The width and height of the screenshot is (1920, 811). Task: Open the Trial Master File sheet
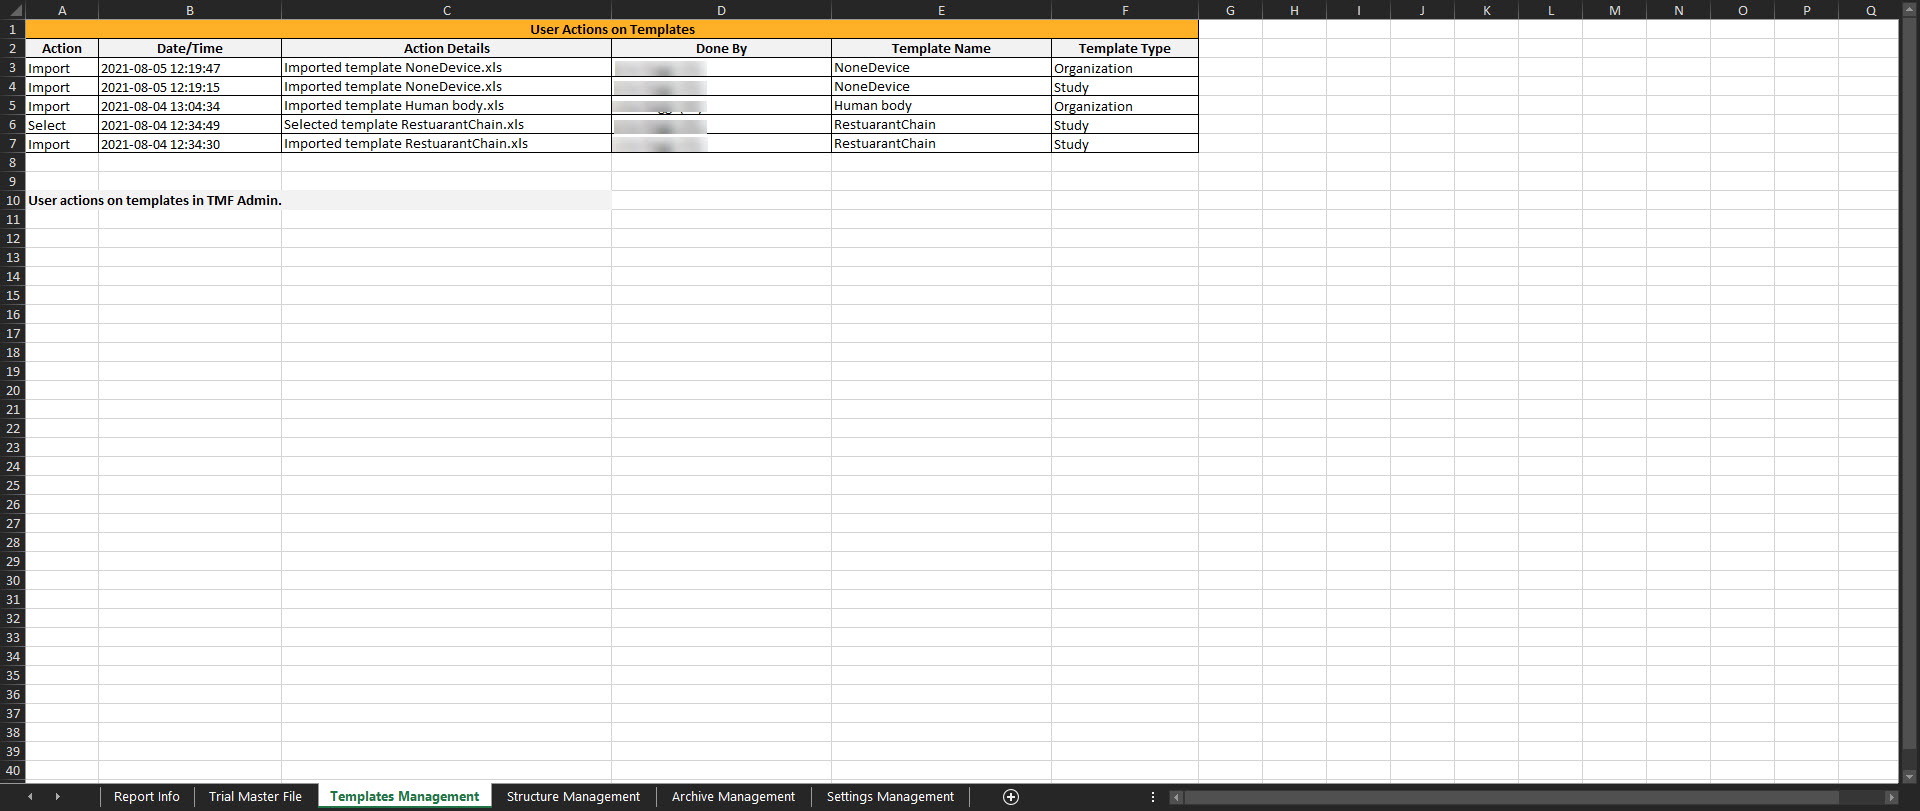pos(255,797)
